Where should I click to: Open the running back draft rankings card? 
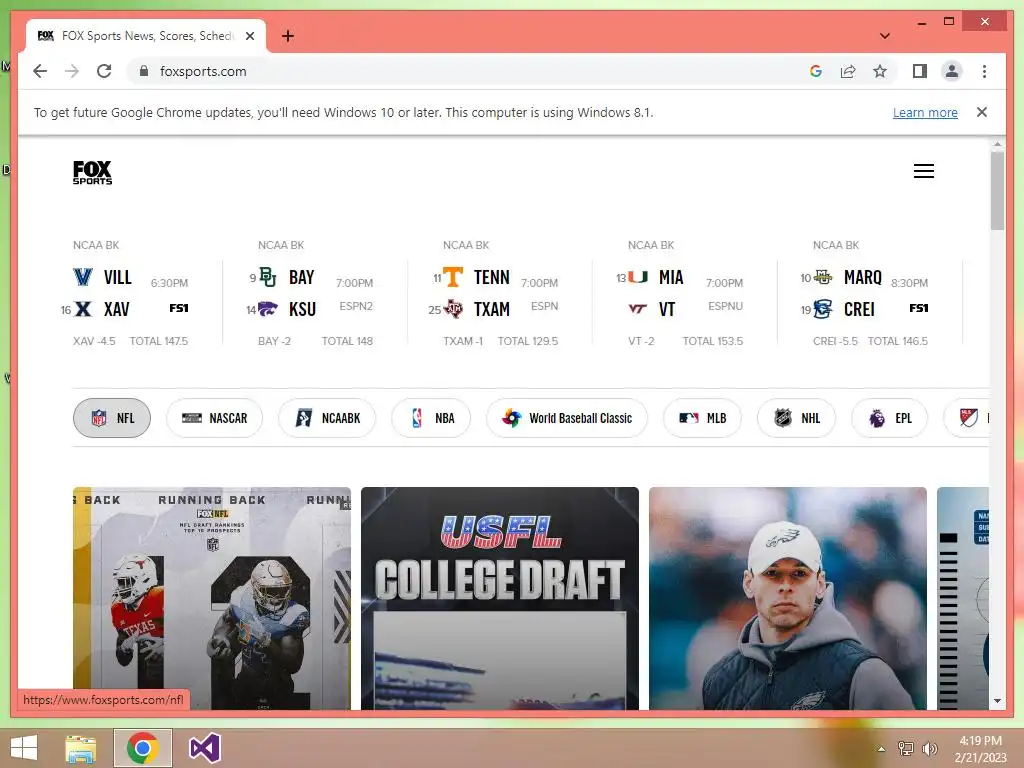(212, 598)
